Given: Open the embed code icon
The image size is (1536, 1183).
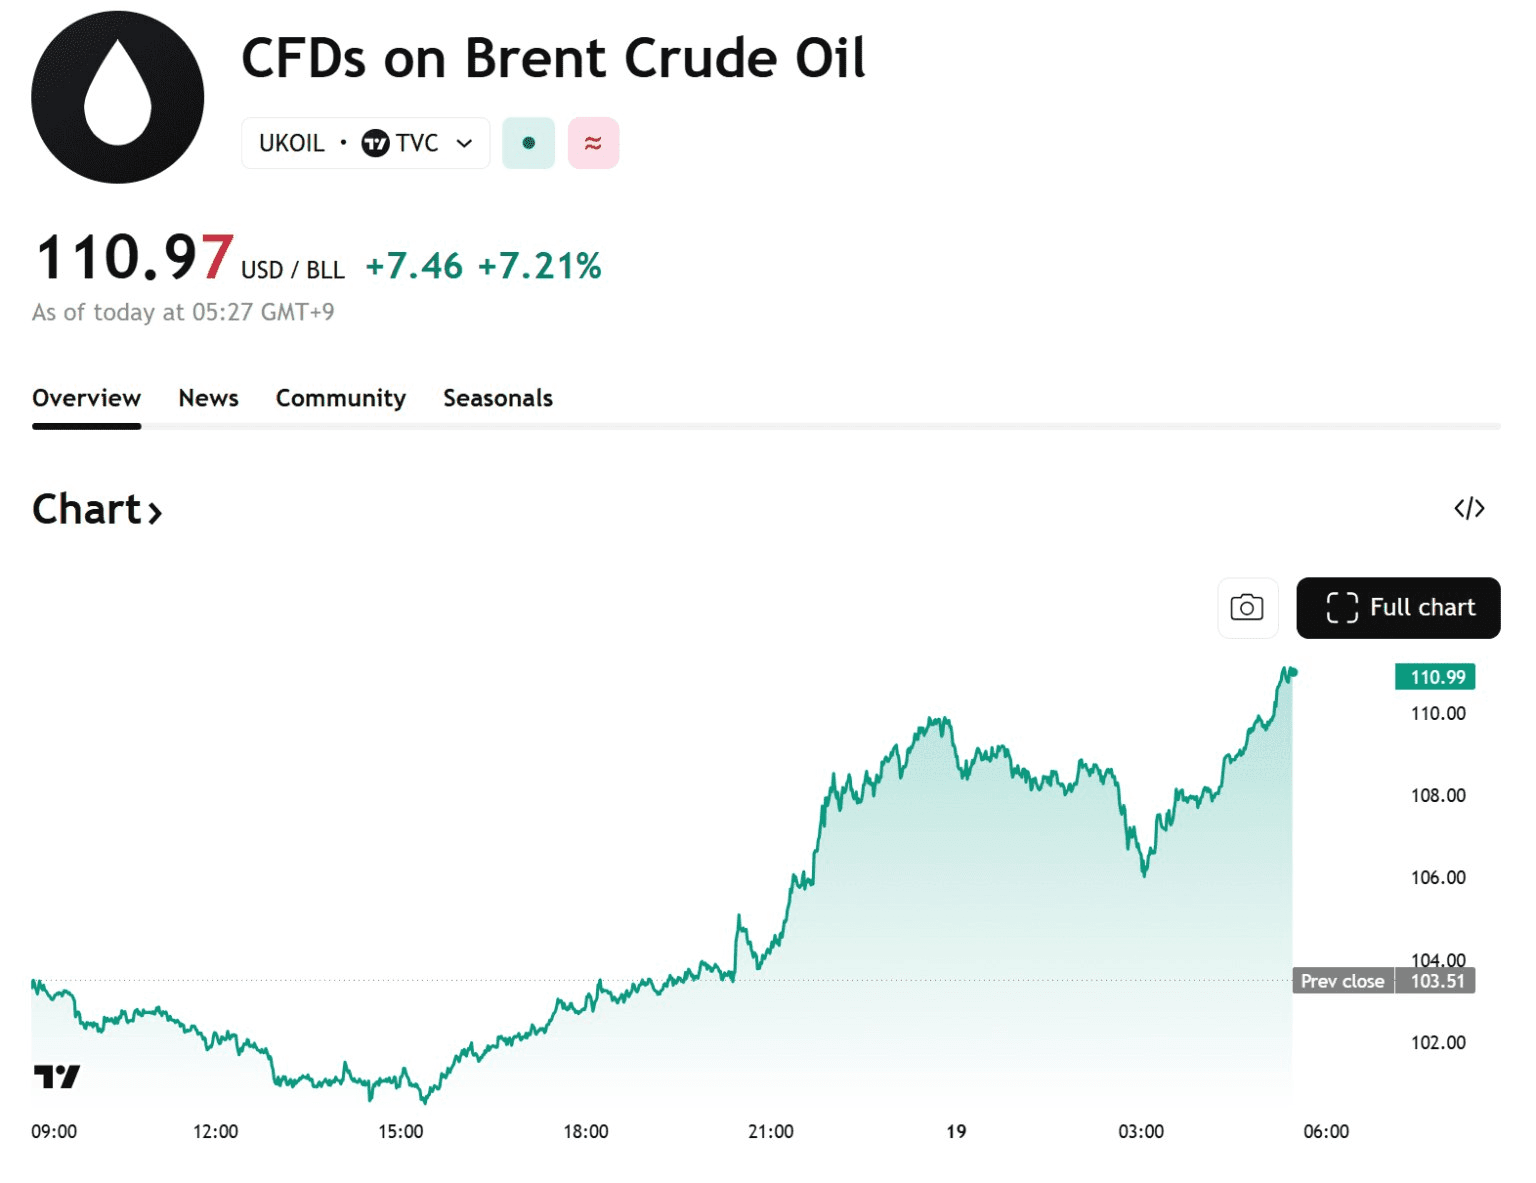Looking at the screenshot, I should point(1469,509).
